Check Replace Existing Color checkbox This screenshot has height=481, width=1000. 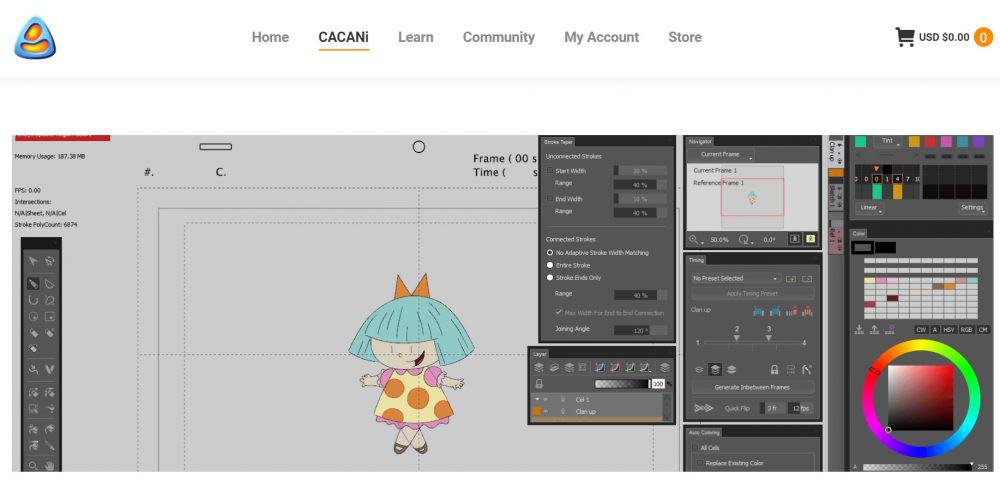pos(700,463)
